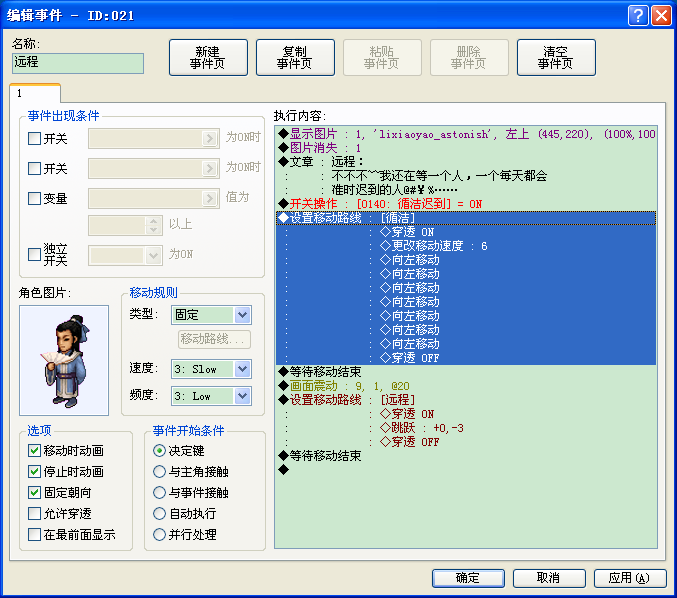Select the 开关操作 [0140: 循洁迟到] line
The image size is (677, 598).
pyautogui.click(x=466, y=204)
